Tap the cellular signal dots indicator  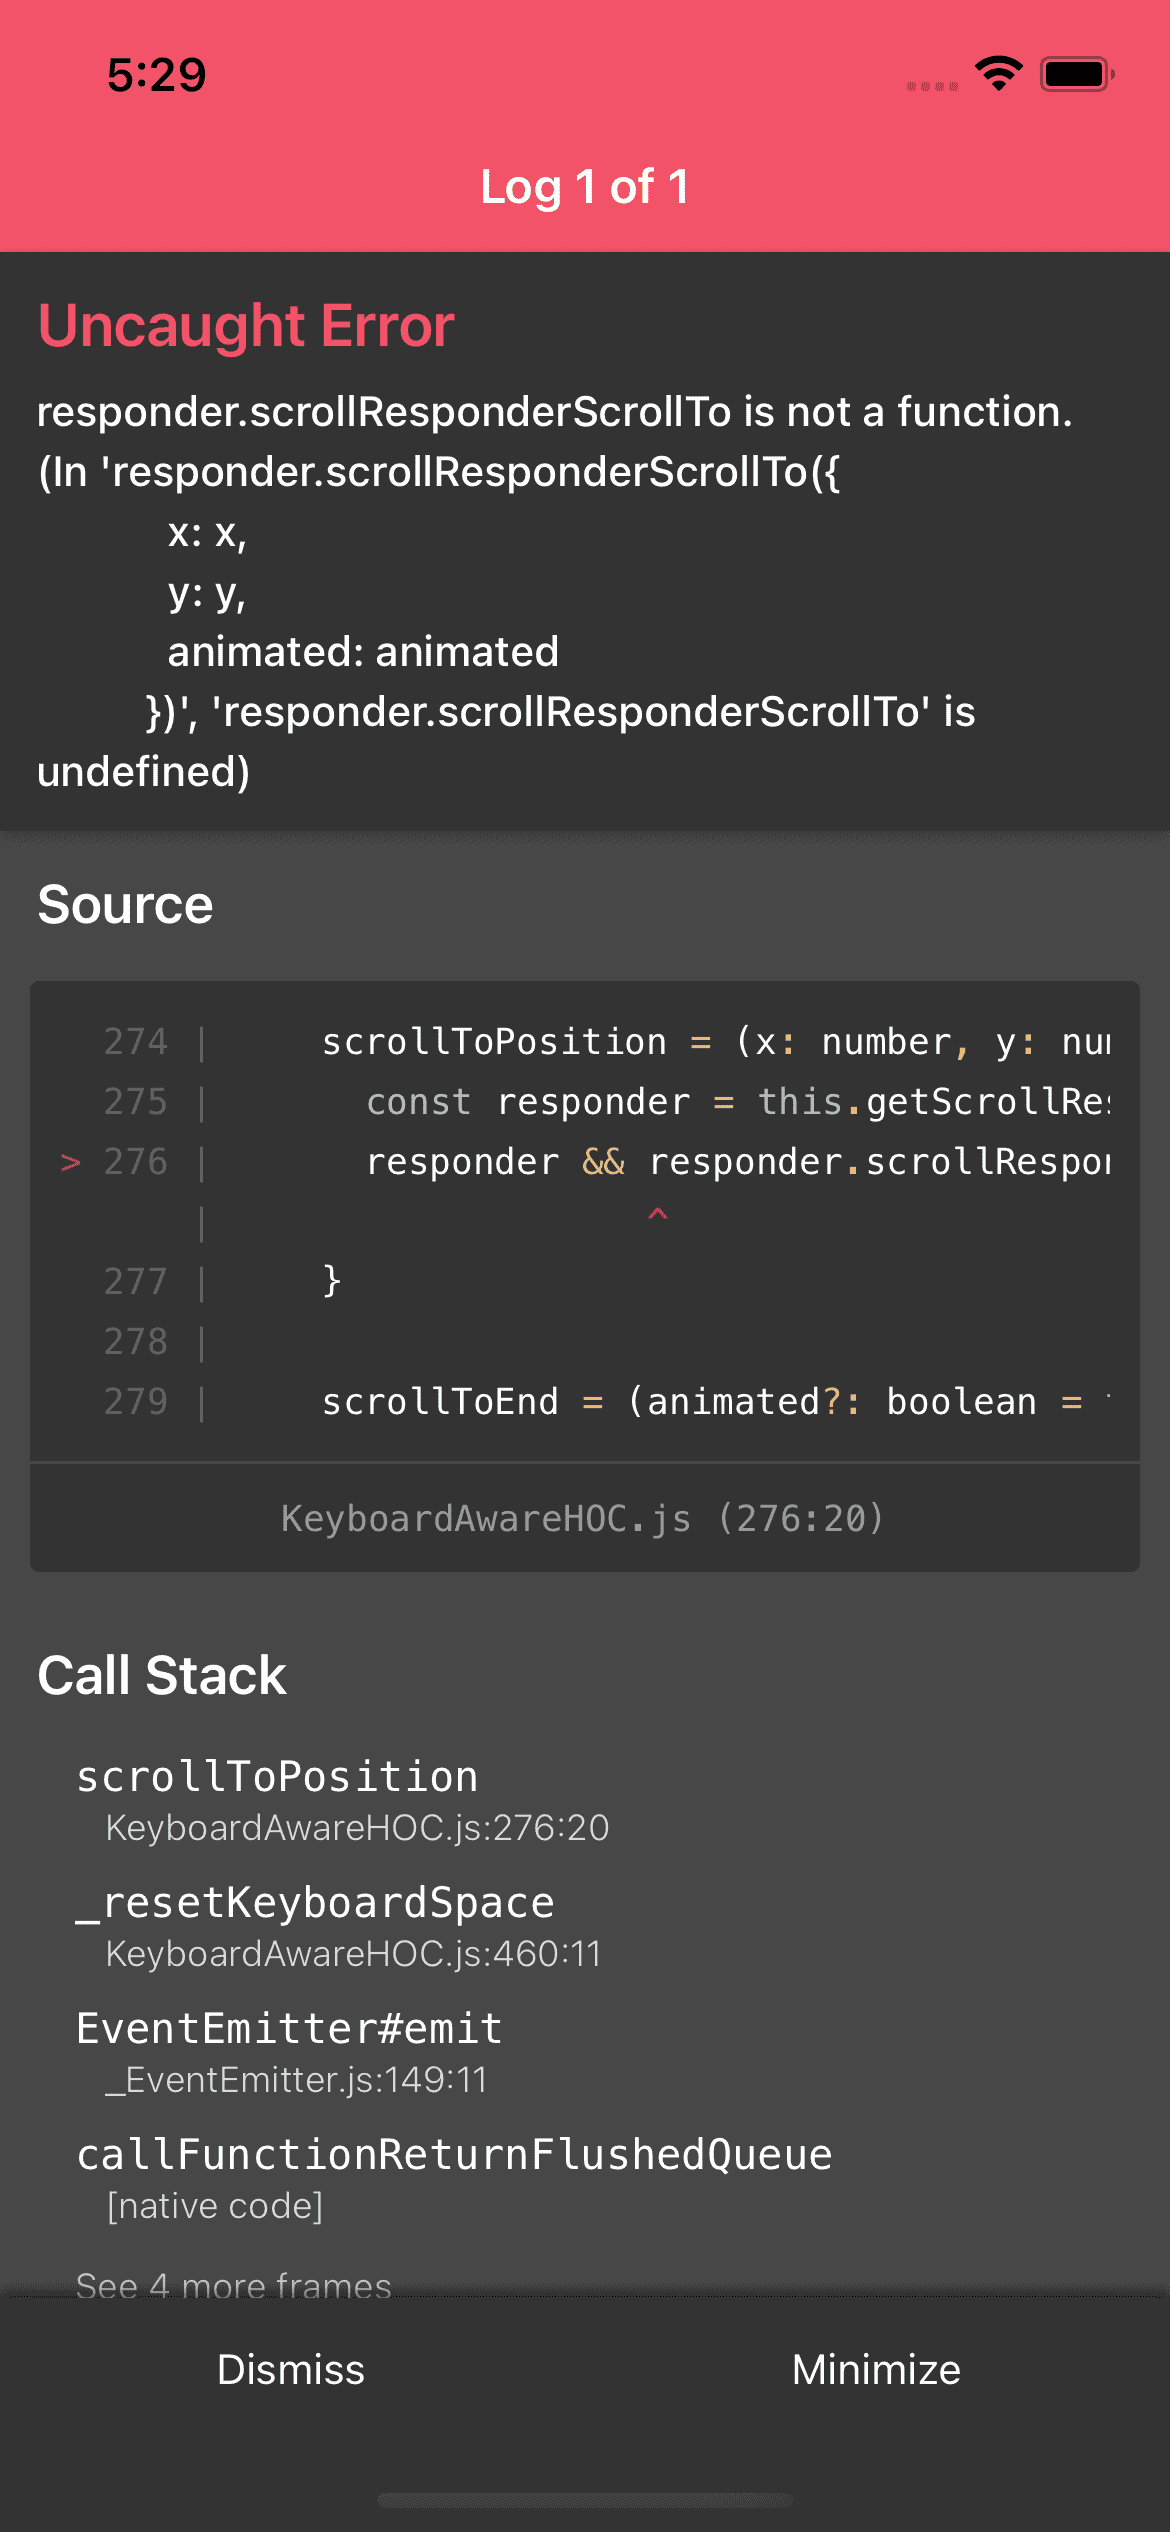(932, 87)
